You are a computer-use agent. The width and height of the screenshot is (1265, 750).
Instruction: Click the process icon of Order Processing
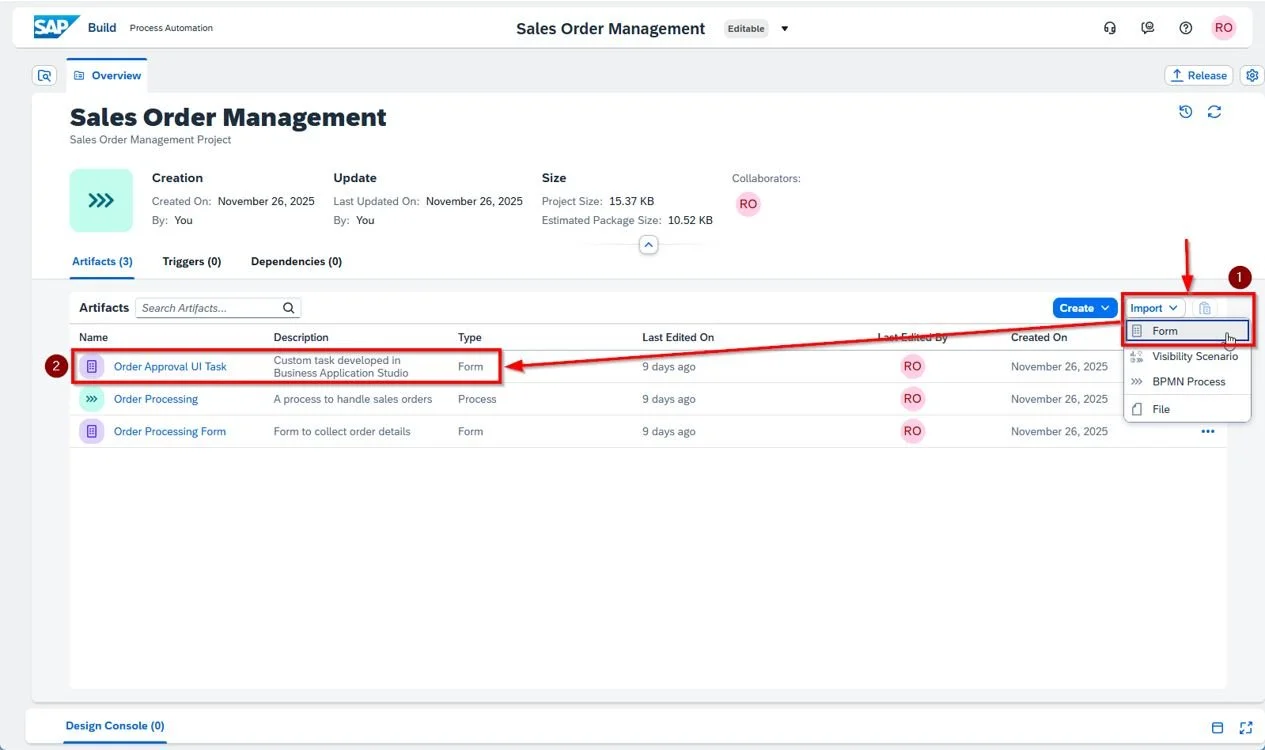[x=92, y=399]
